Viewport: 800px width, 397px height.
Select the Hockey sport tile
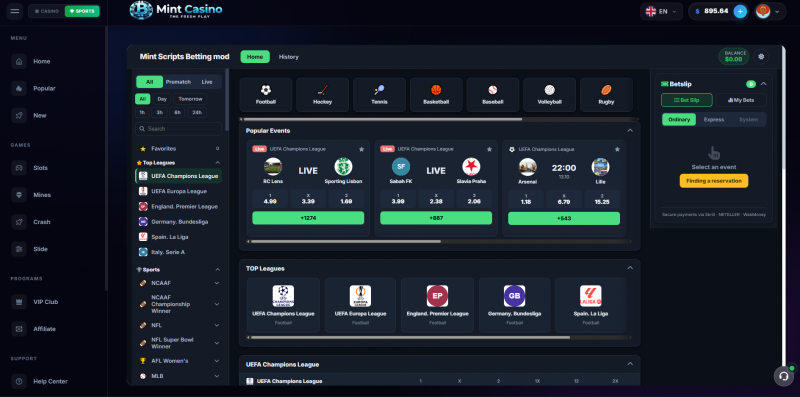[322, 94]
